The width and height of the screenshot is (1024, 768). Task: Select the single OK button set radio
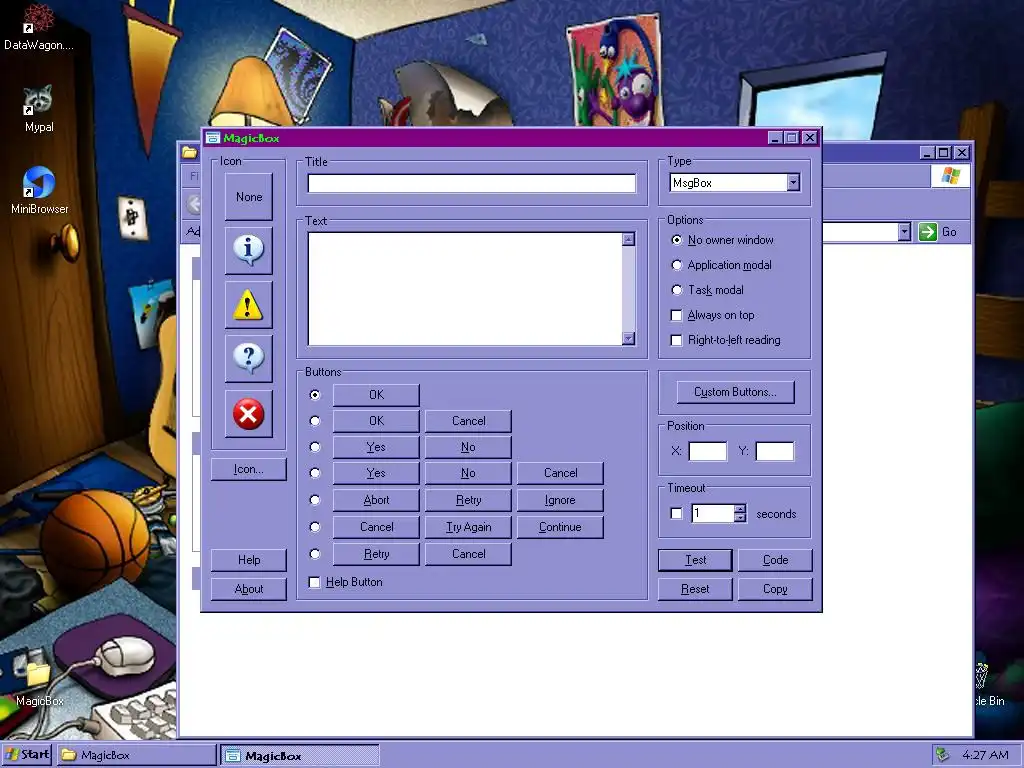[x=315, y=394]
